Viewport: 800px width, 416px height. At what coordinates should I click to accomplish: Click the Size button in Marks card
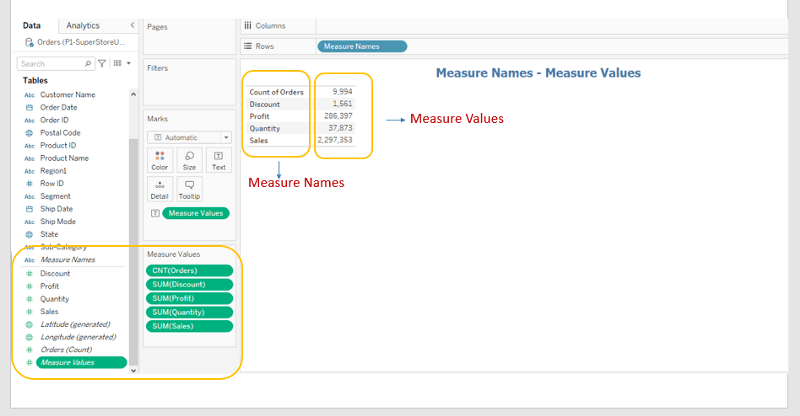click(x=189, y=160)
